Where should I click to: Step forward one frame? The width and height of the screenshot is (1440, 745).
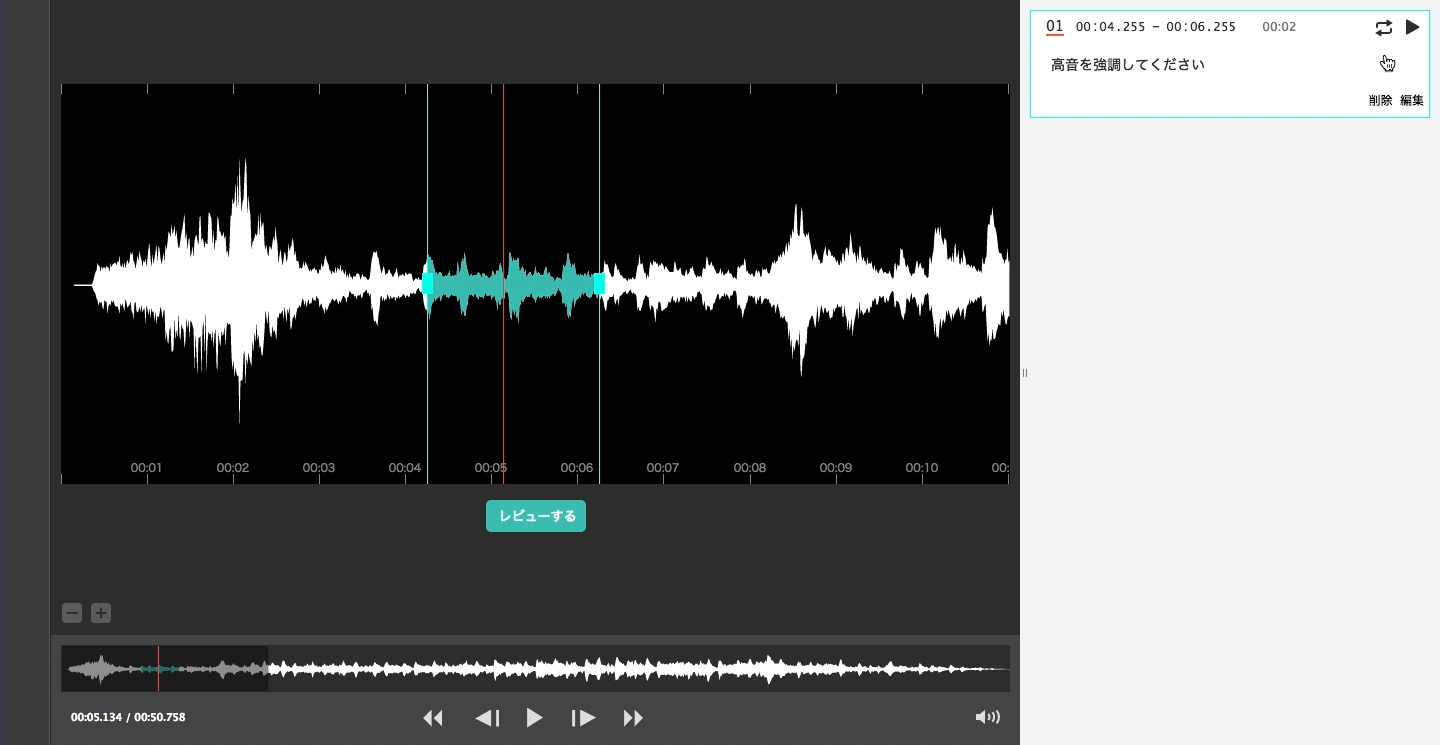pos(583,717)
